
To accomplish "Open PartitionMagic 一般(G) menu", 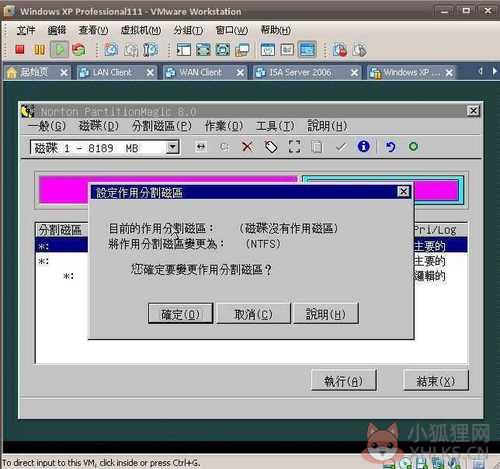I will pos(47,126).
